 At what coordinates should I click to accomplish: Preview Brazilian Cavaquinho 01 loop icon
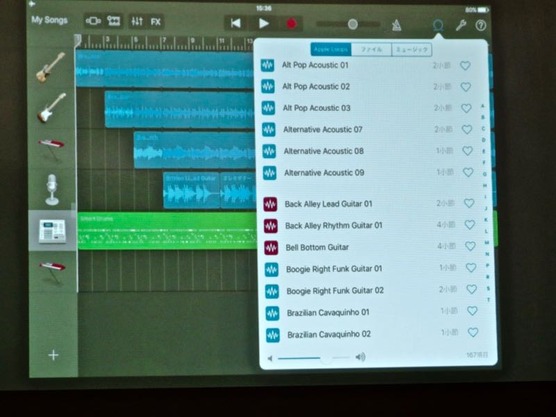[272, 313]
